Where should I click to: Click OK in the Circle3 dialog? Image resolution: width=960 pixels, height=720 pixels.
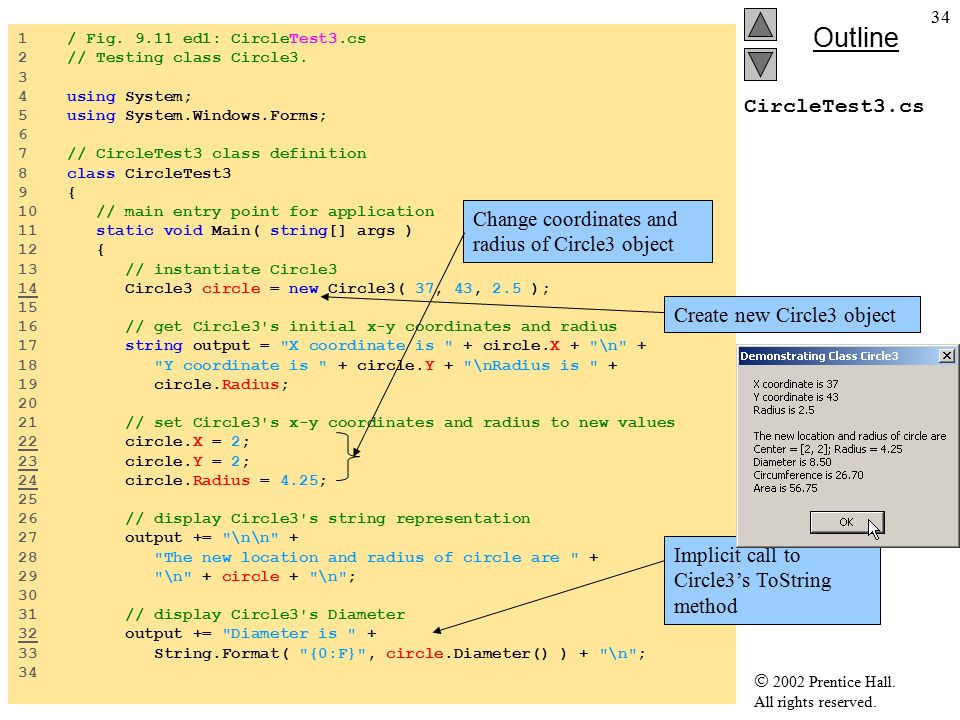click(x=847, y=522)
